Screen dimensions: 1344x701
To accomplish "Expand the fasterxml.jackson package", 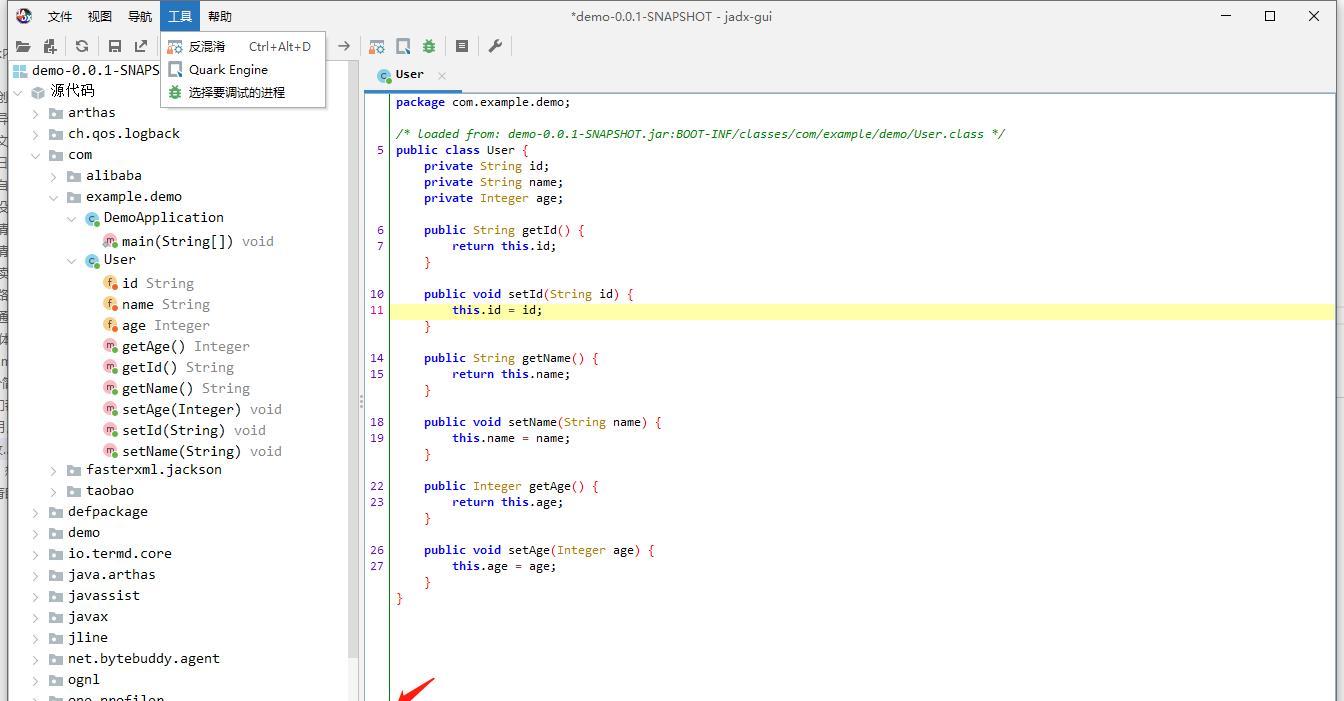I will (x=54, y=470).
